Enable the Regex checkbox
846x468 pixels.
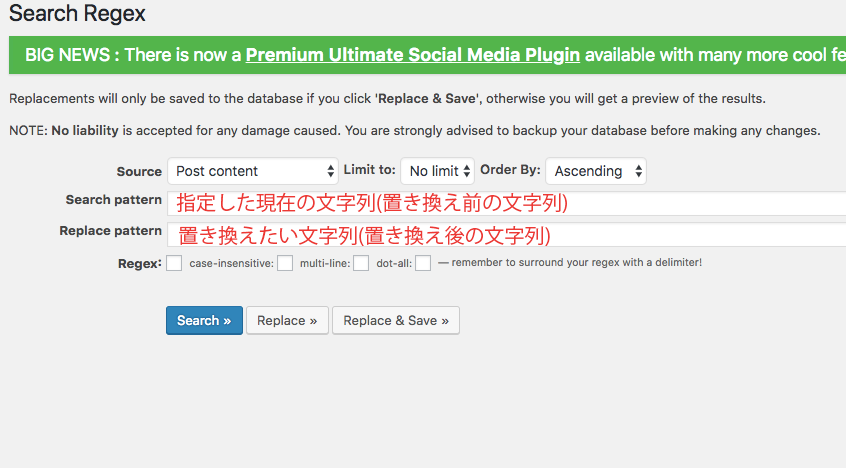pyautogui.click(x=174, y=264)
